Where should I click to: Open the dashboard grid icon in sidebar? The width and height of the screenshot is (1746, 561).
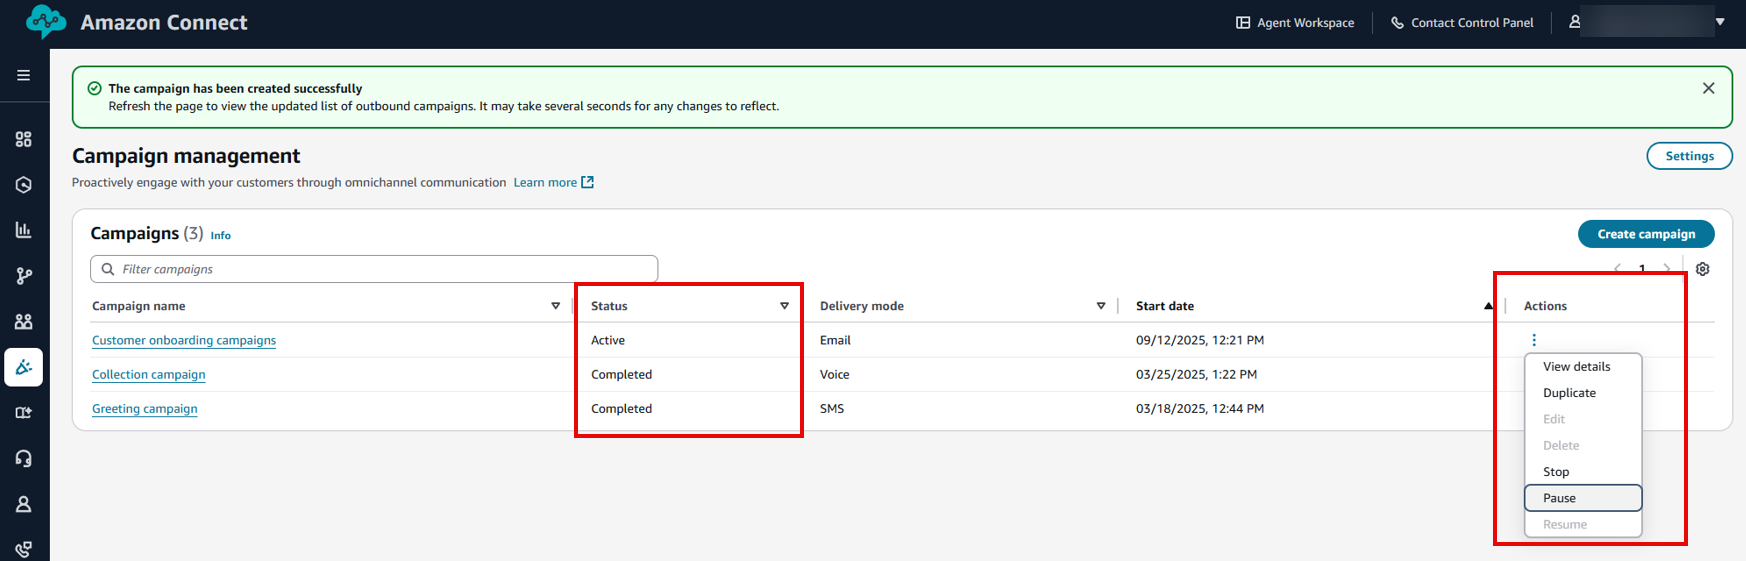[x=23, y=139]
